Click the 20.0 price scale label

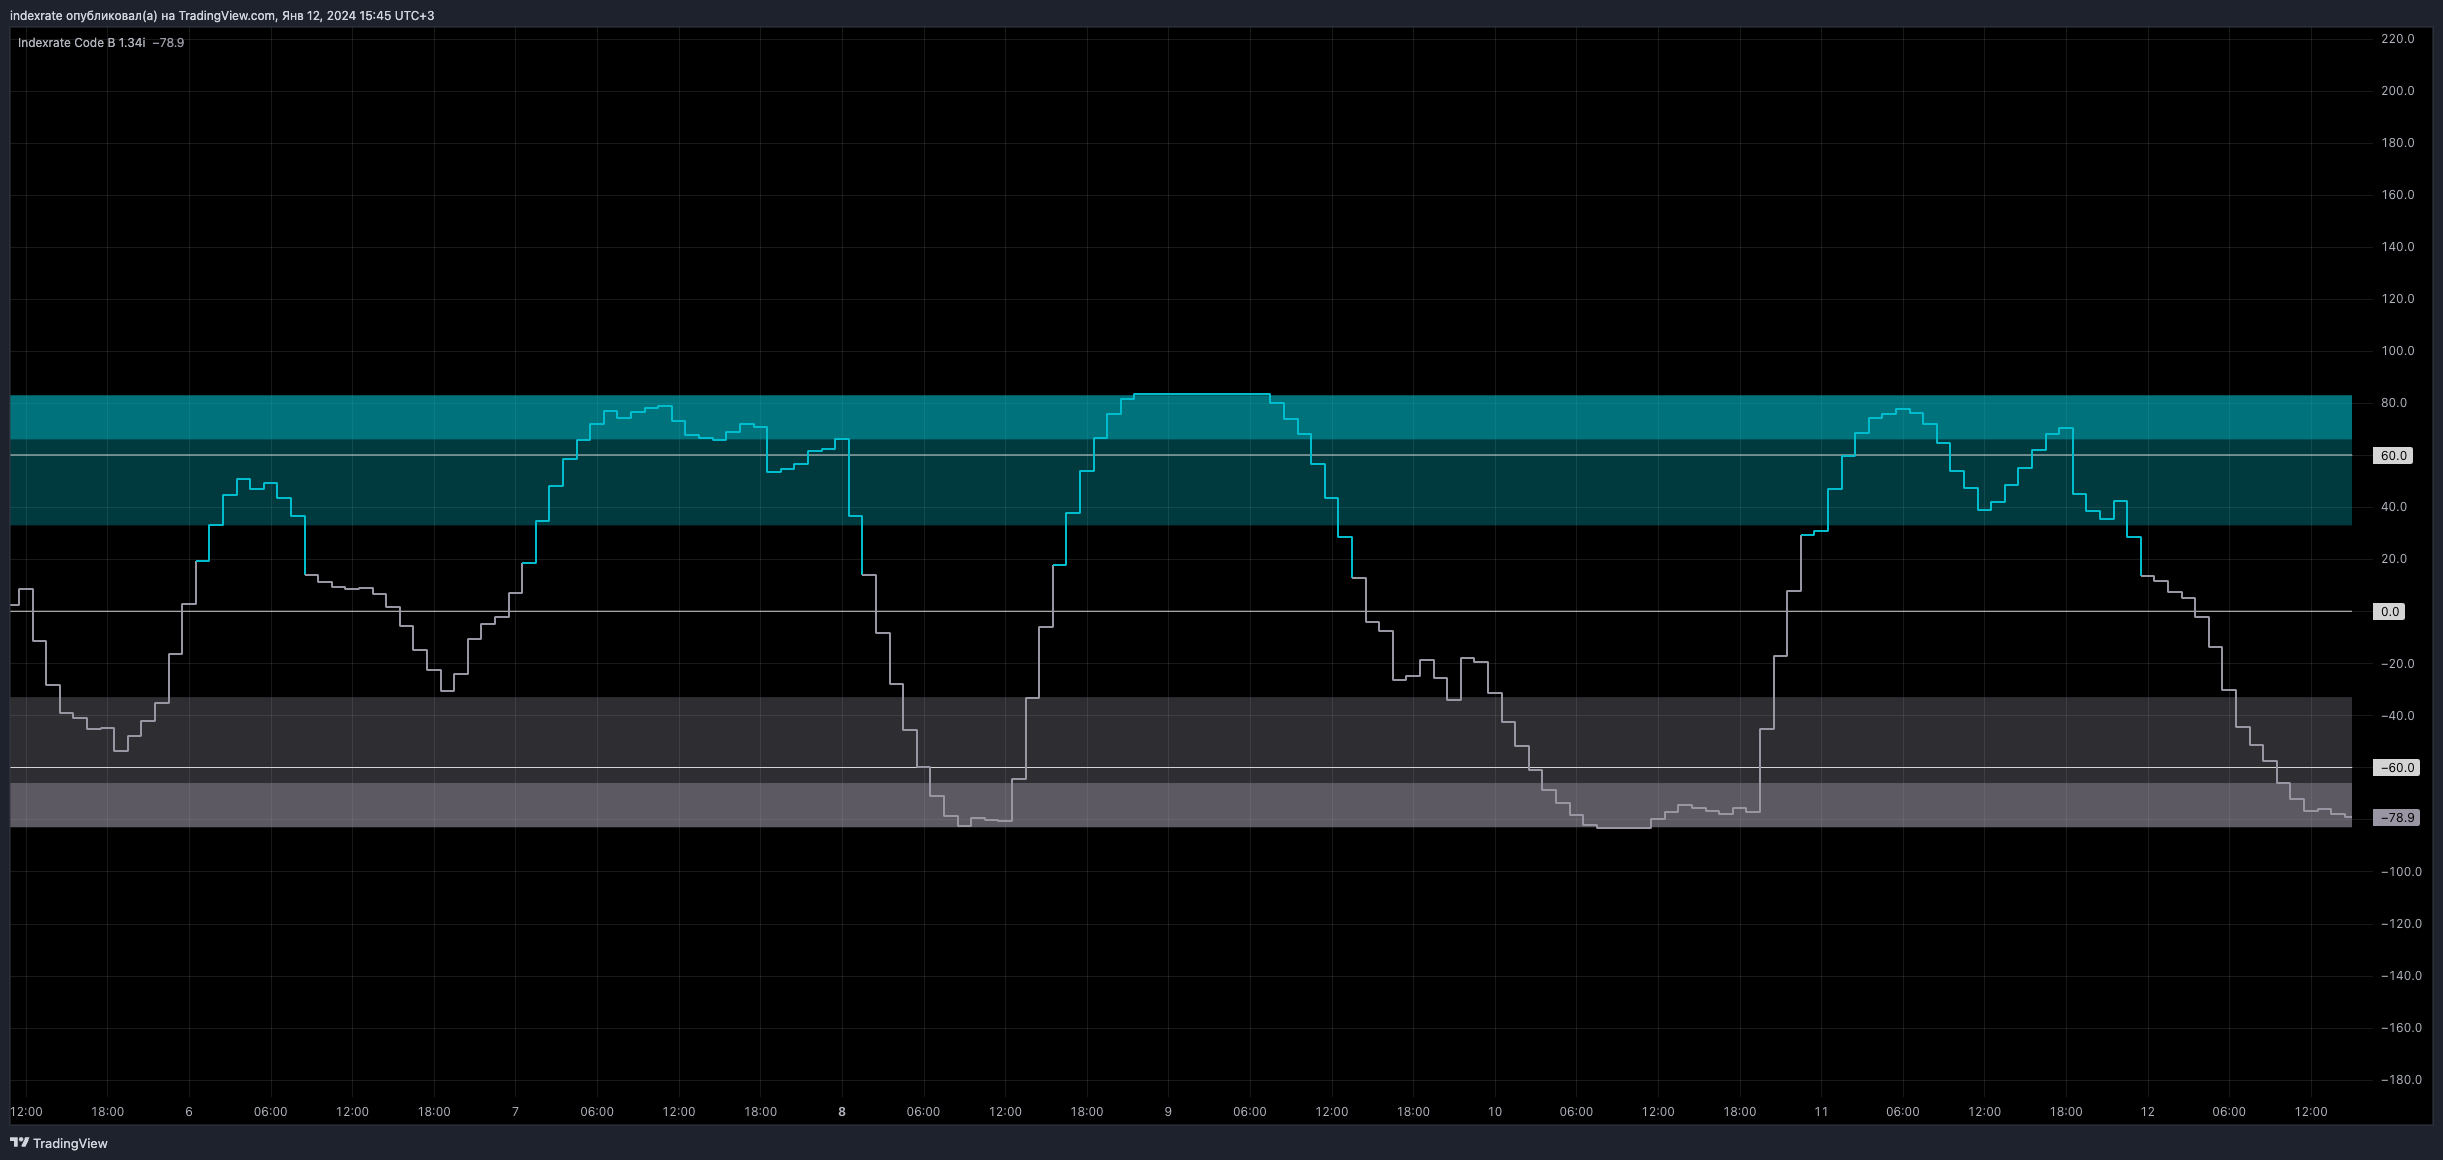coord(2394,559)
